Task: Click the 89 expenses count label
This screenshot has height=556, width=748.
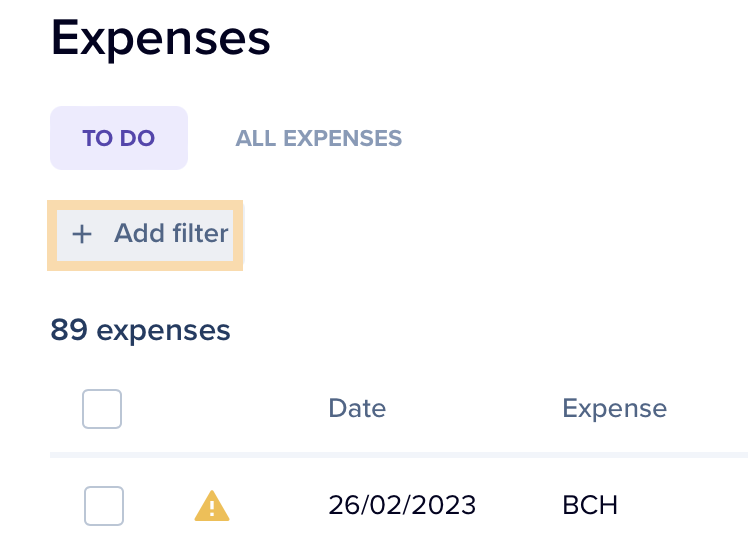Action: click(140, 330)
